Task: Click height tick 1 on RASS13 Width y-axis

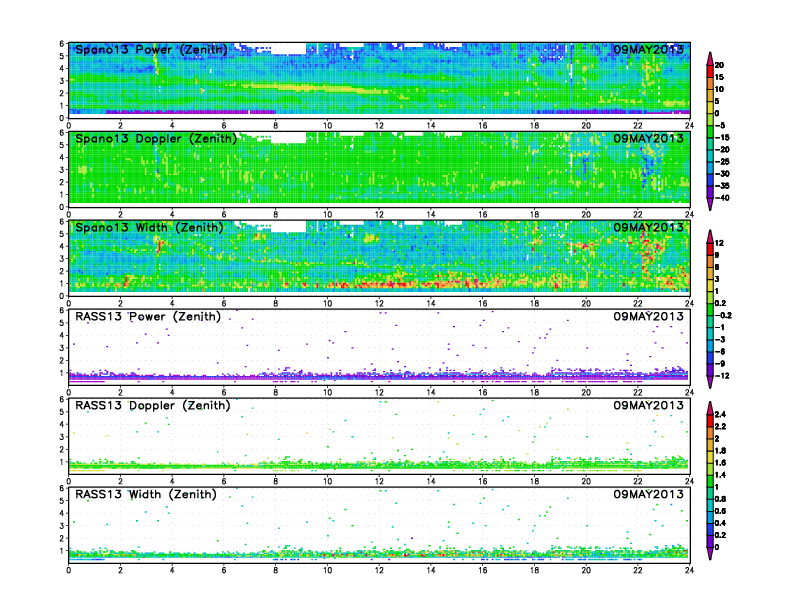Action: [62, 551]
